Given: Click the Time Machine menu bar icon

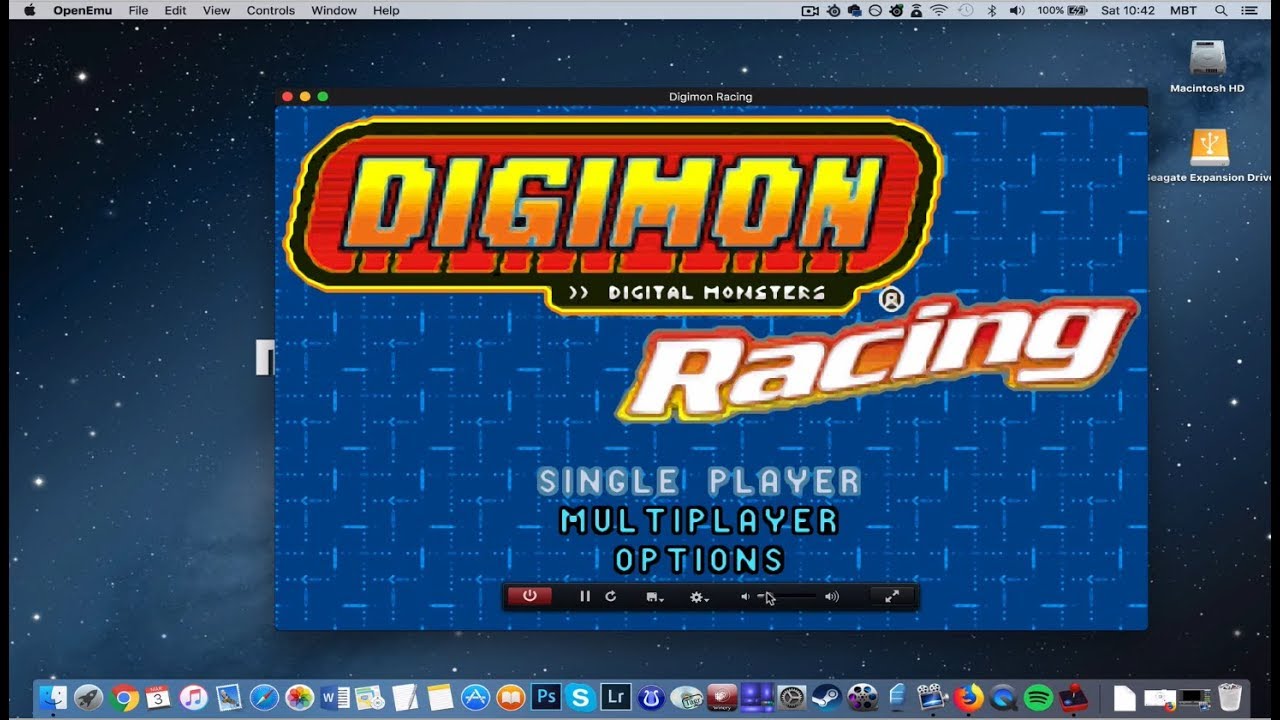Looking at the screenshot, I should click(966, 10).
